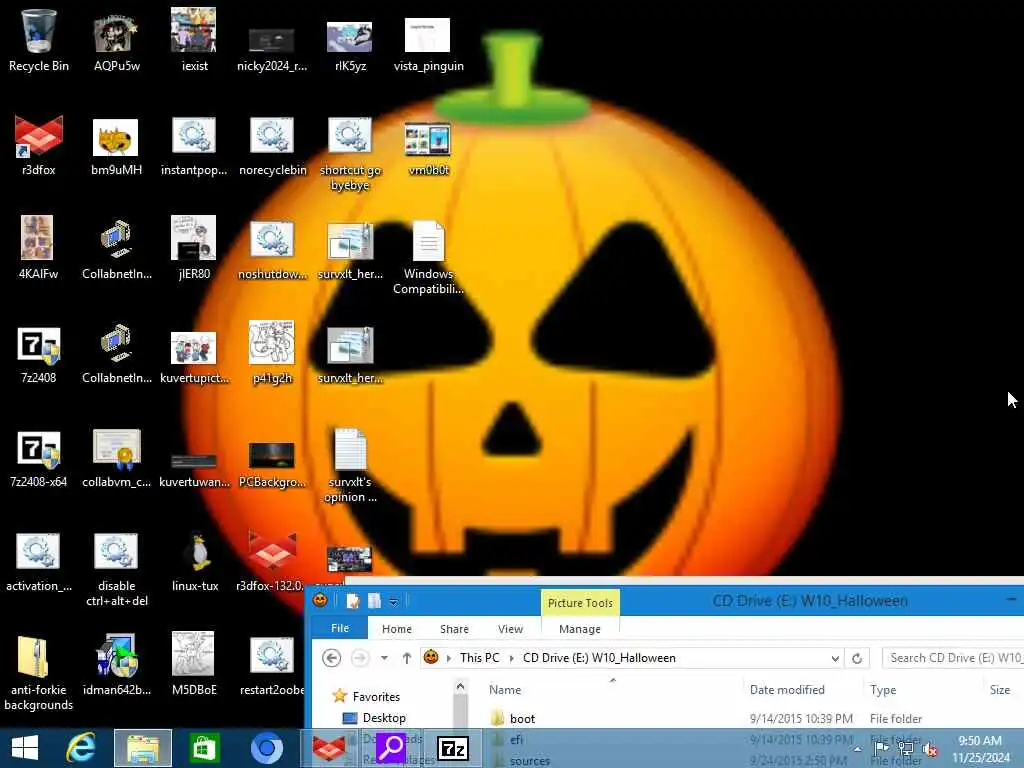Click This PC in the address breadcrumb
1024x768 pixels.
point(479,658)
